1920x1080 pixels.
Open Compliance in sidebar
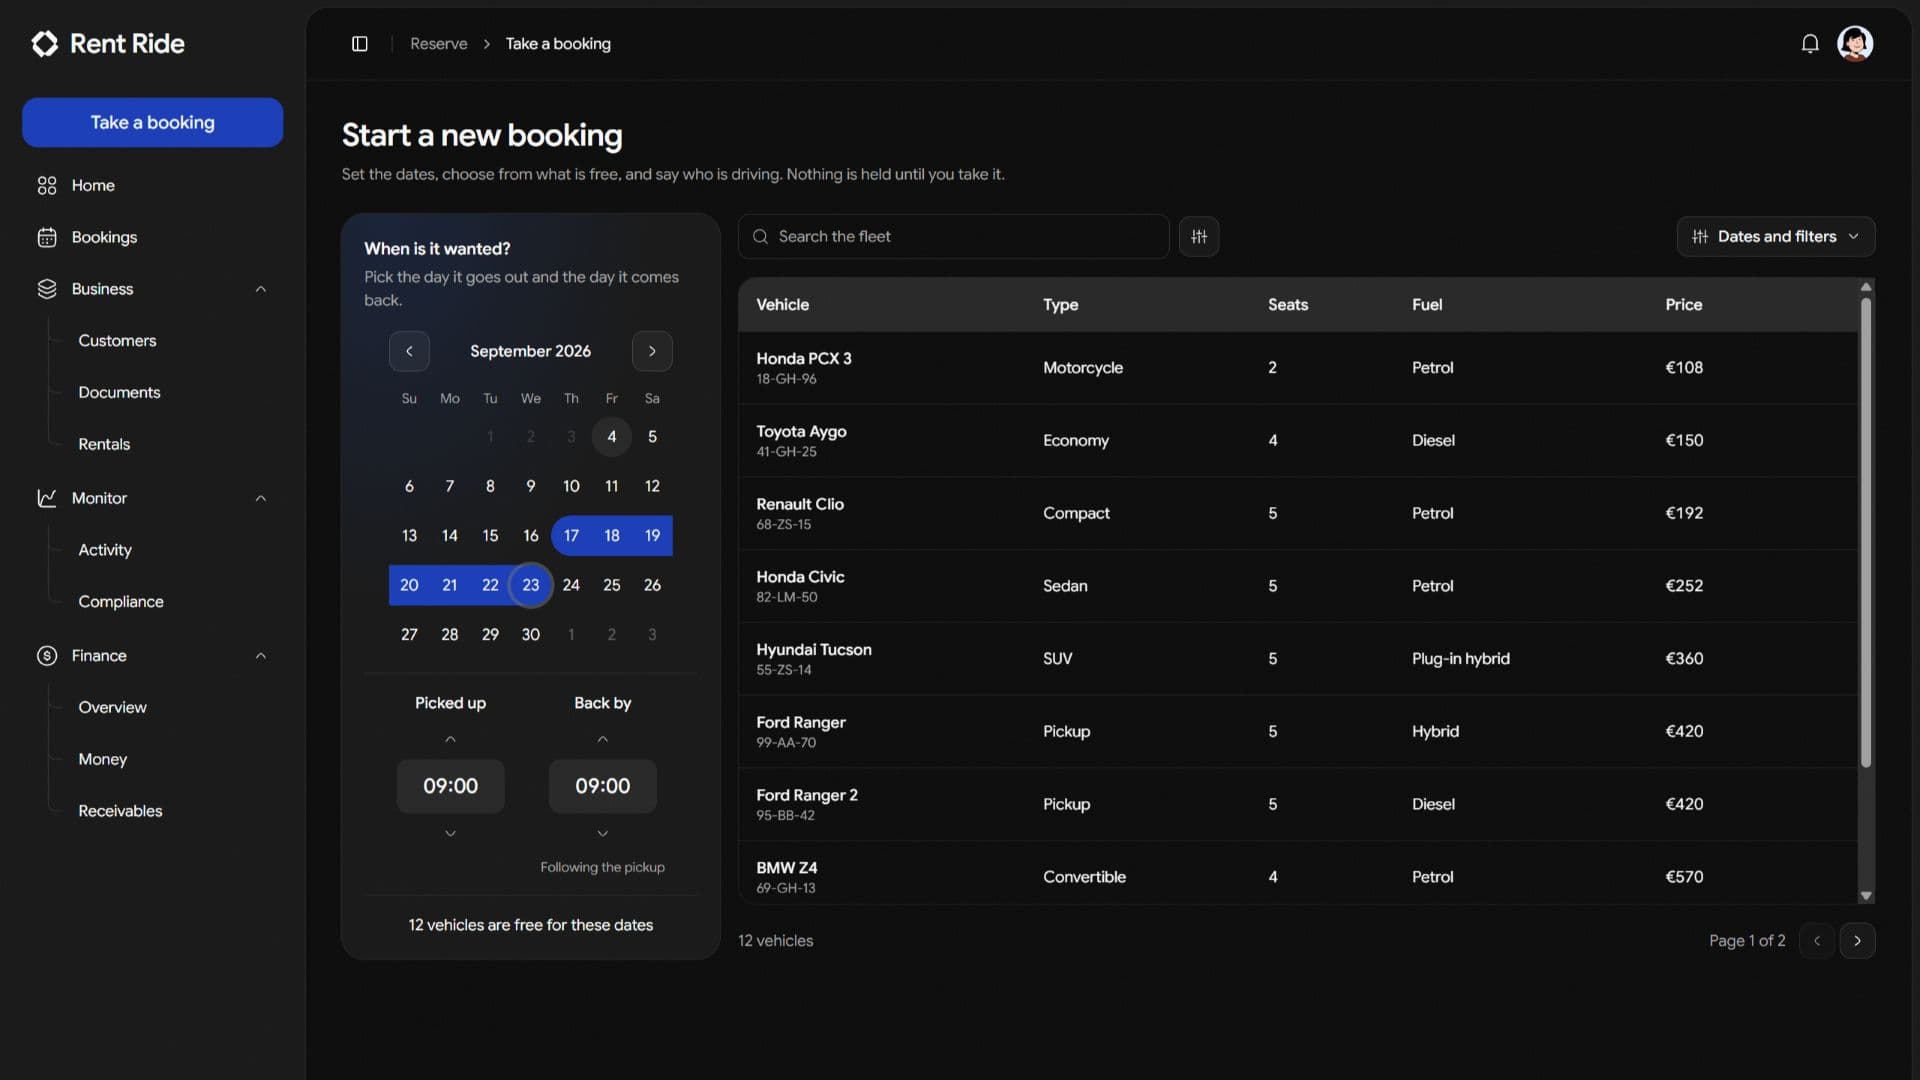point(121,602)
